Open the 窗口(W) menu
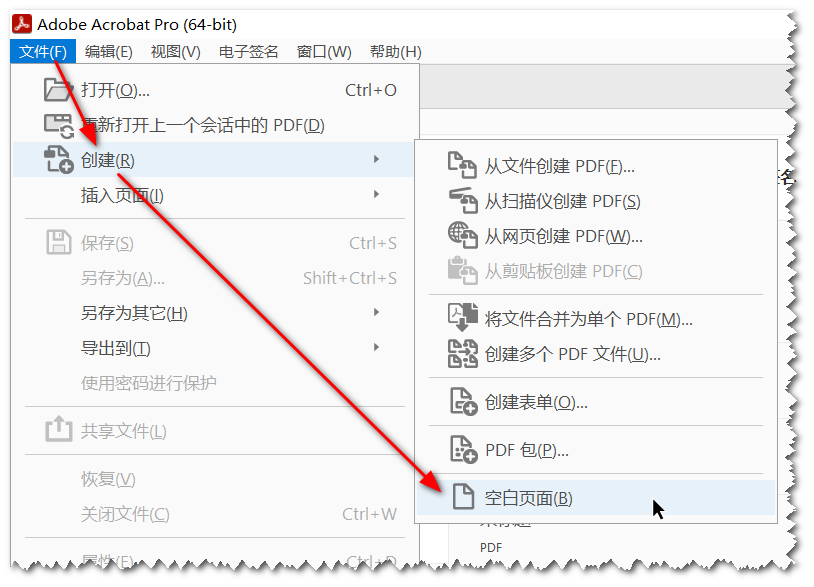Screen dimensions: 814x587 [324, 51]
